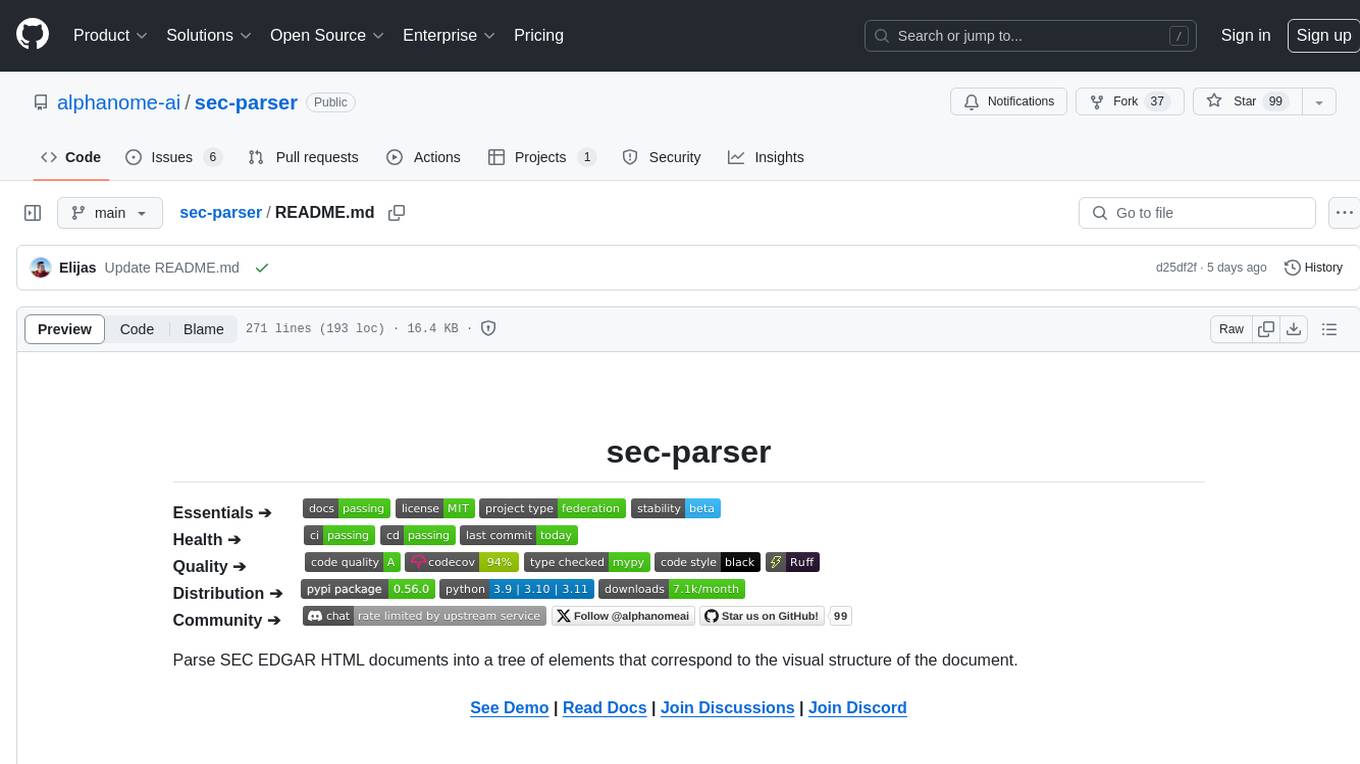The image size is (1360, 764).
Task: Click the code style black badge
Action: pyautogui.click(x=707, y=562)
